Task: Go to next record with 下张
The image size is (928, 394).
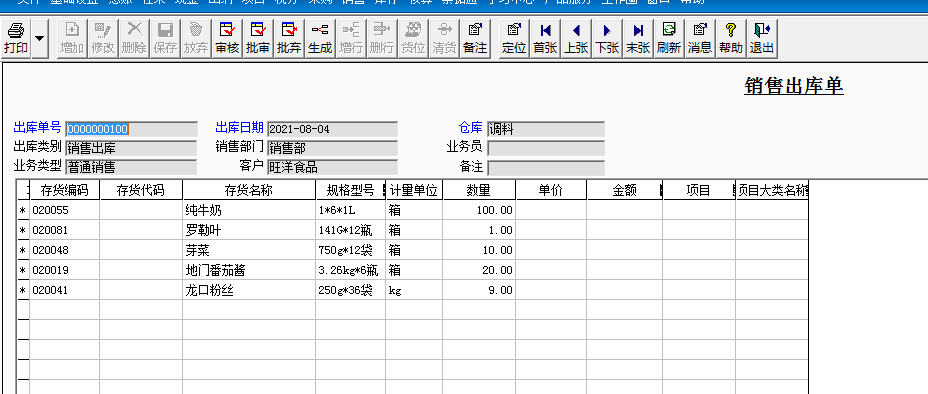Action: [607, 38]
